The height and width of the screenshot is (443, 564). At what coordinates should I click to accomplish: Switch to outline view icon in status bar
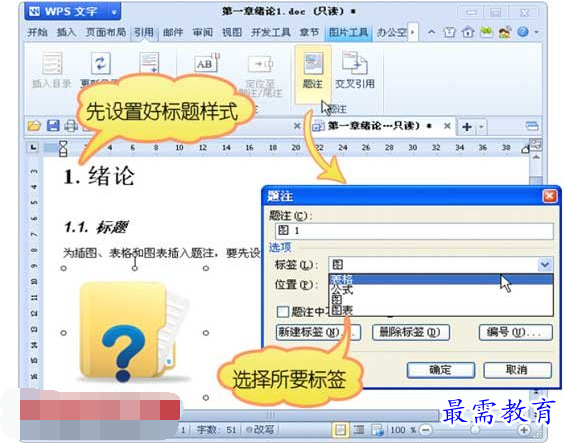click(x=359, y=429)
